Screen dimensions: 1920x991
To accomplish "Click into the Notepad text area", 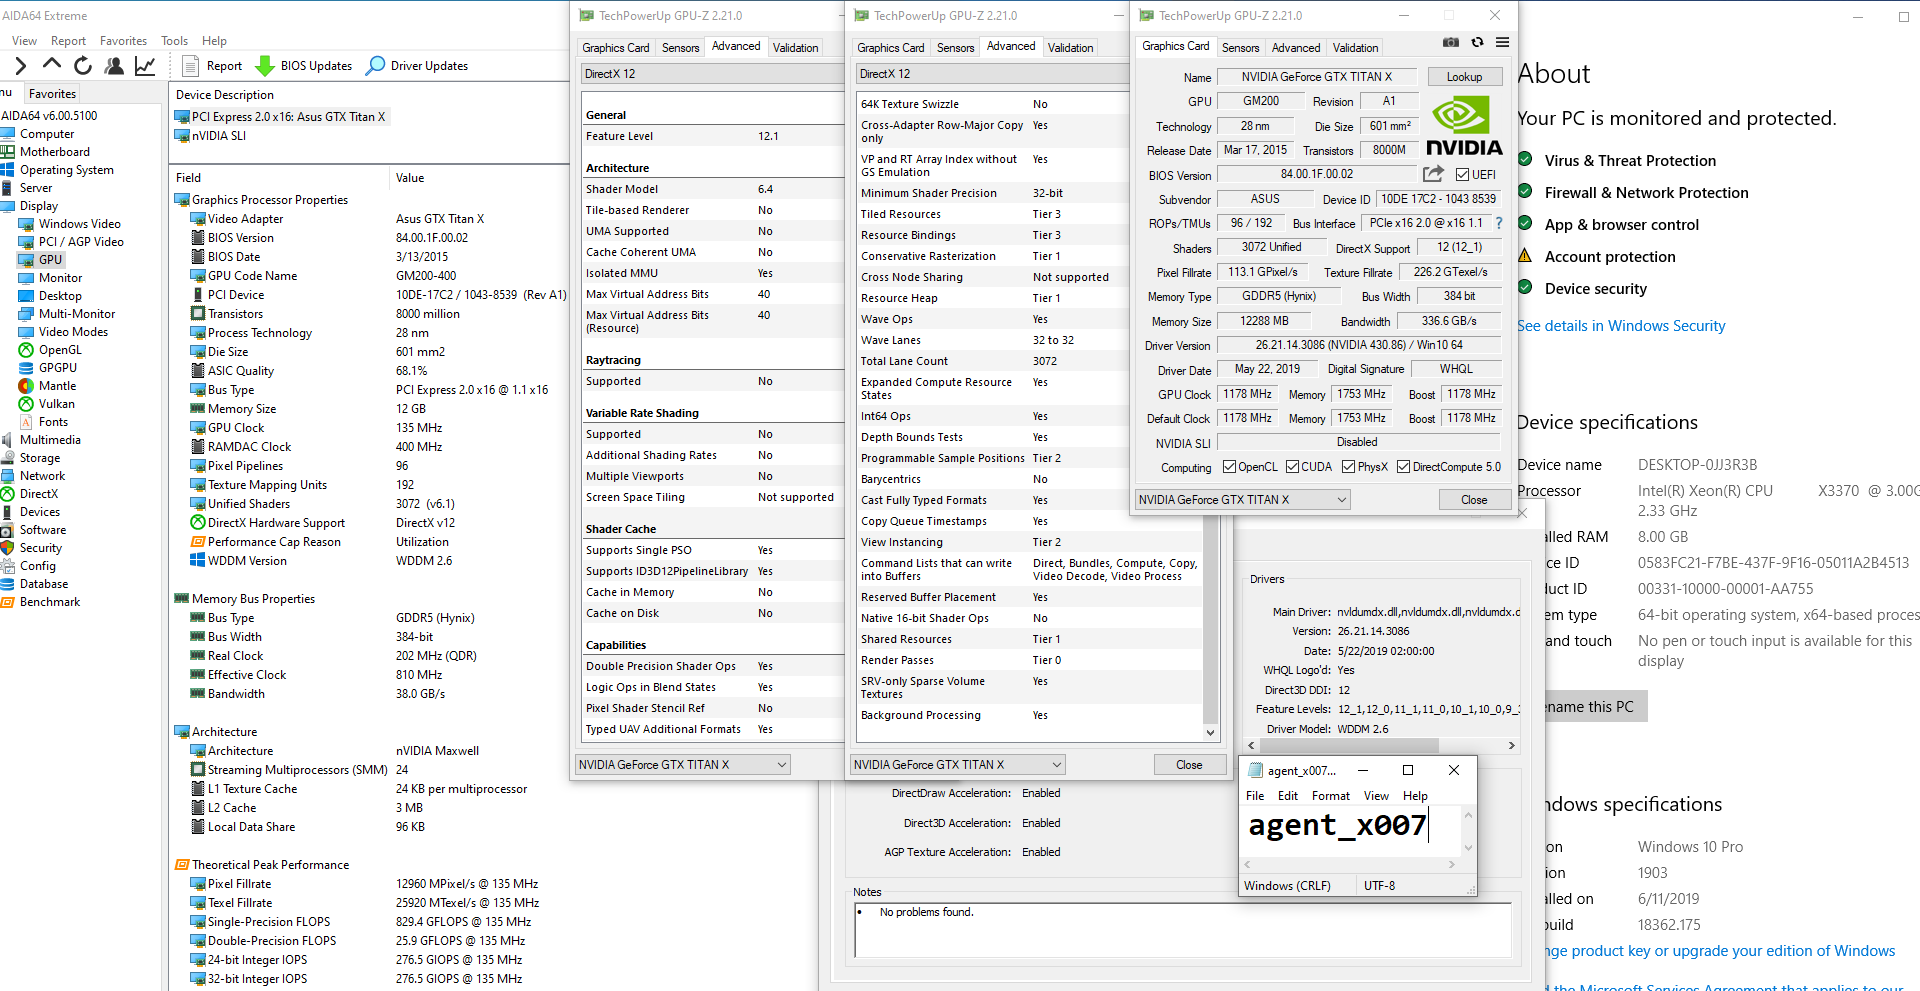I will click(x=1350, y=830).
